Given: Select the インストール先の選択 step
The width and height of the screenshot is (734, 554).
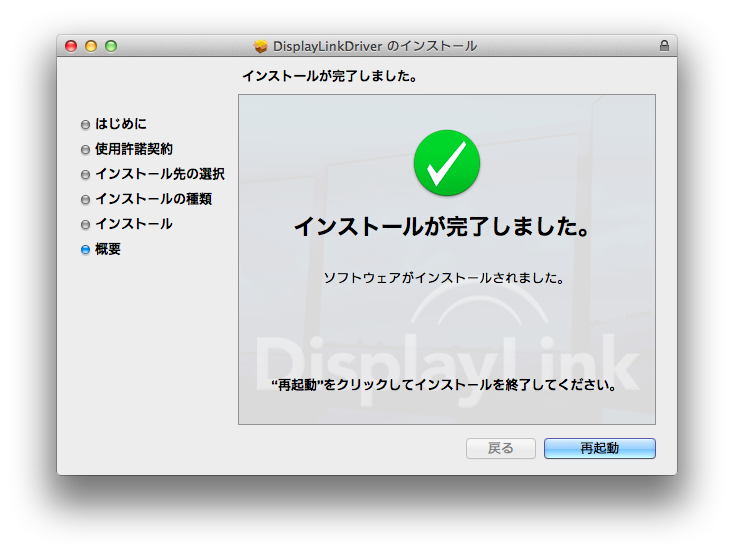Looking at the screenshot, I should (160, 174).
